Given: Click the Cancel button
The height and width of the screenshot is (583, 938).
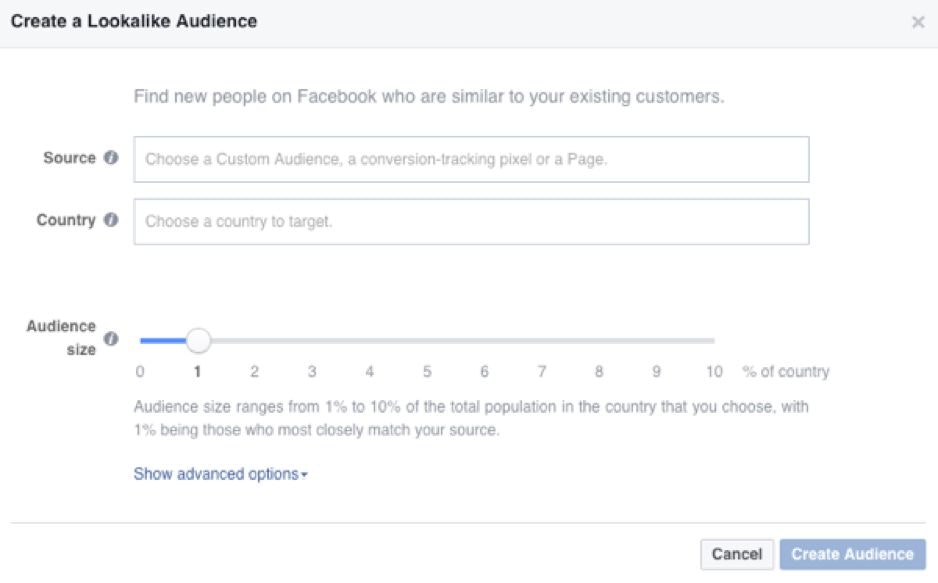Looking at the screenshot, I should [737, 554].
